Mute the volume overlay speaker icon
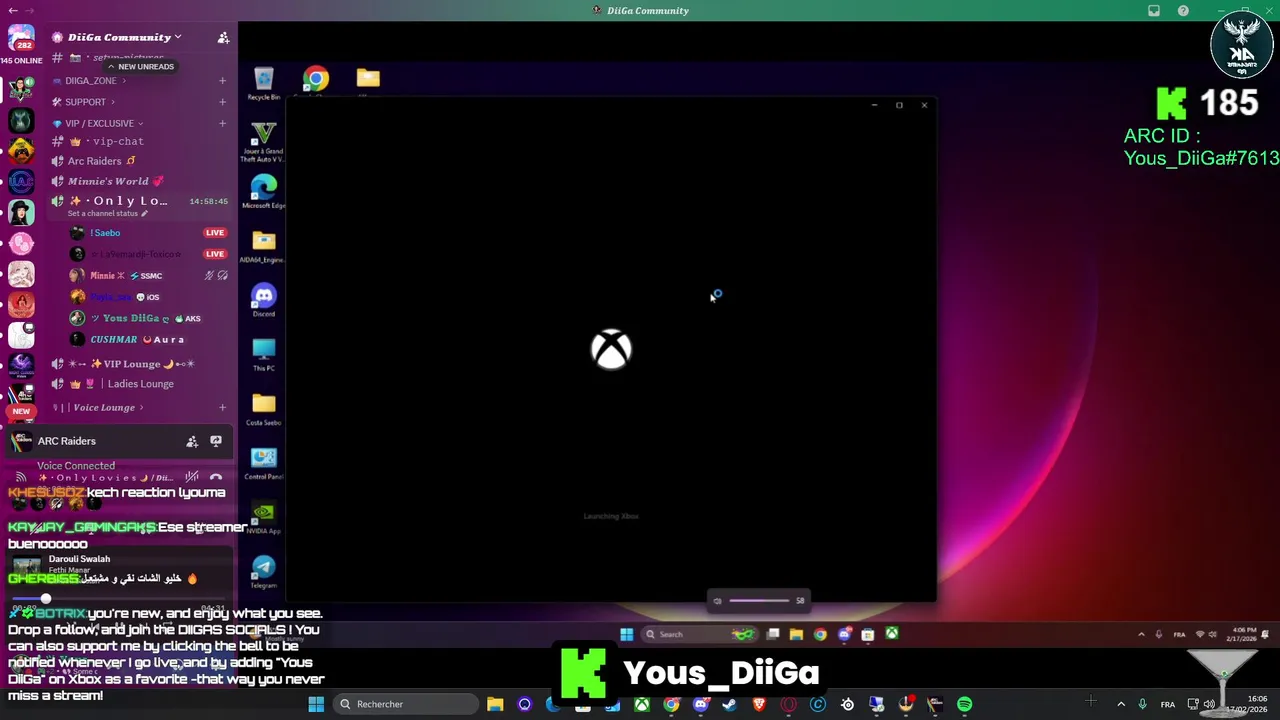The width and height of the screenshot is (1280, 720). pos(717,600)
